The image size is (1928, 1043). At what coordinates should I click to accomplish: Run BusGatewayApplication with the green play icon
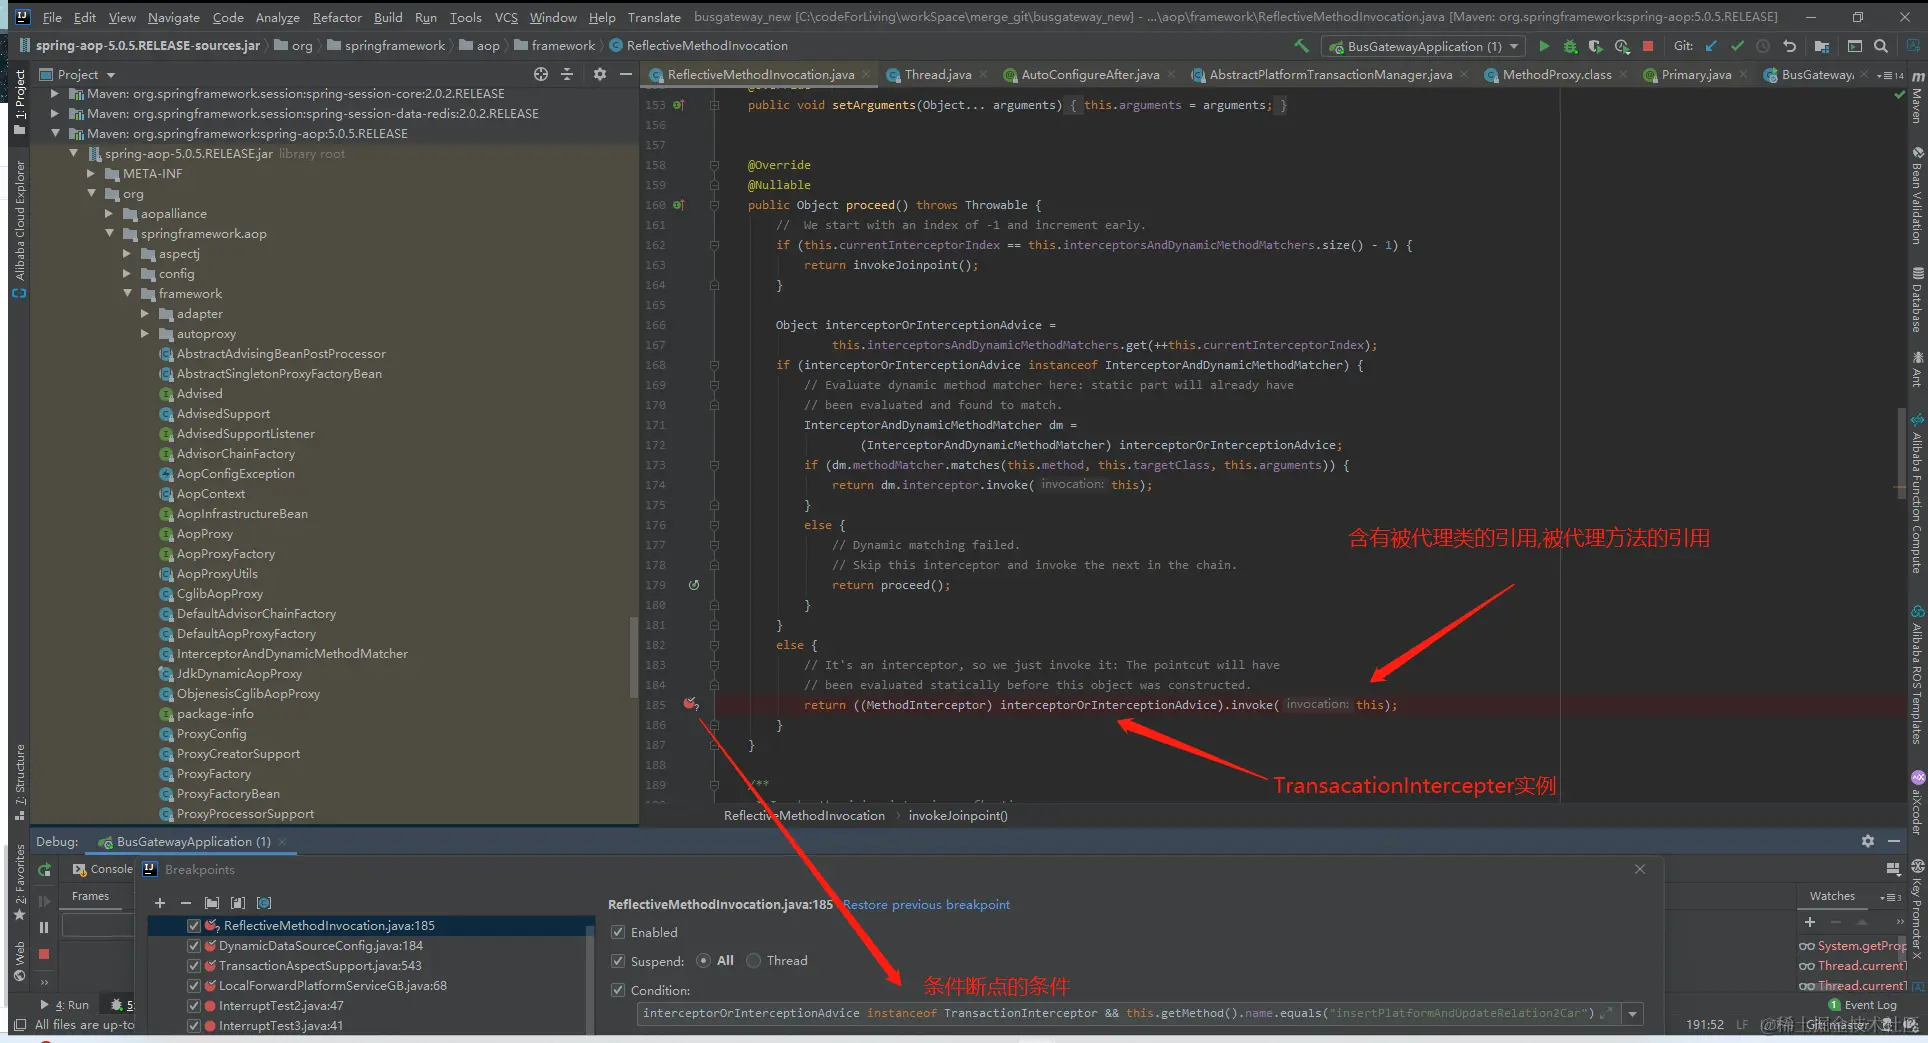1544,46
